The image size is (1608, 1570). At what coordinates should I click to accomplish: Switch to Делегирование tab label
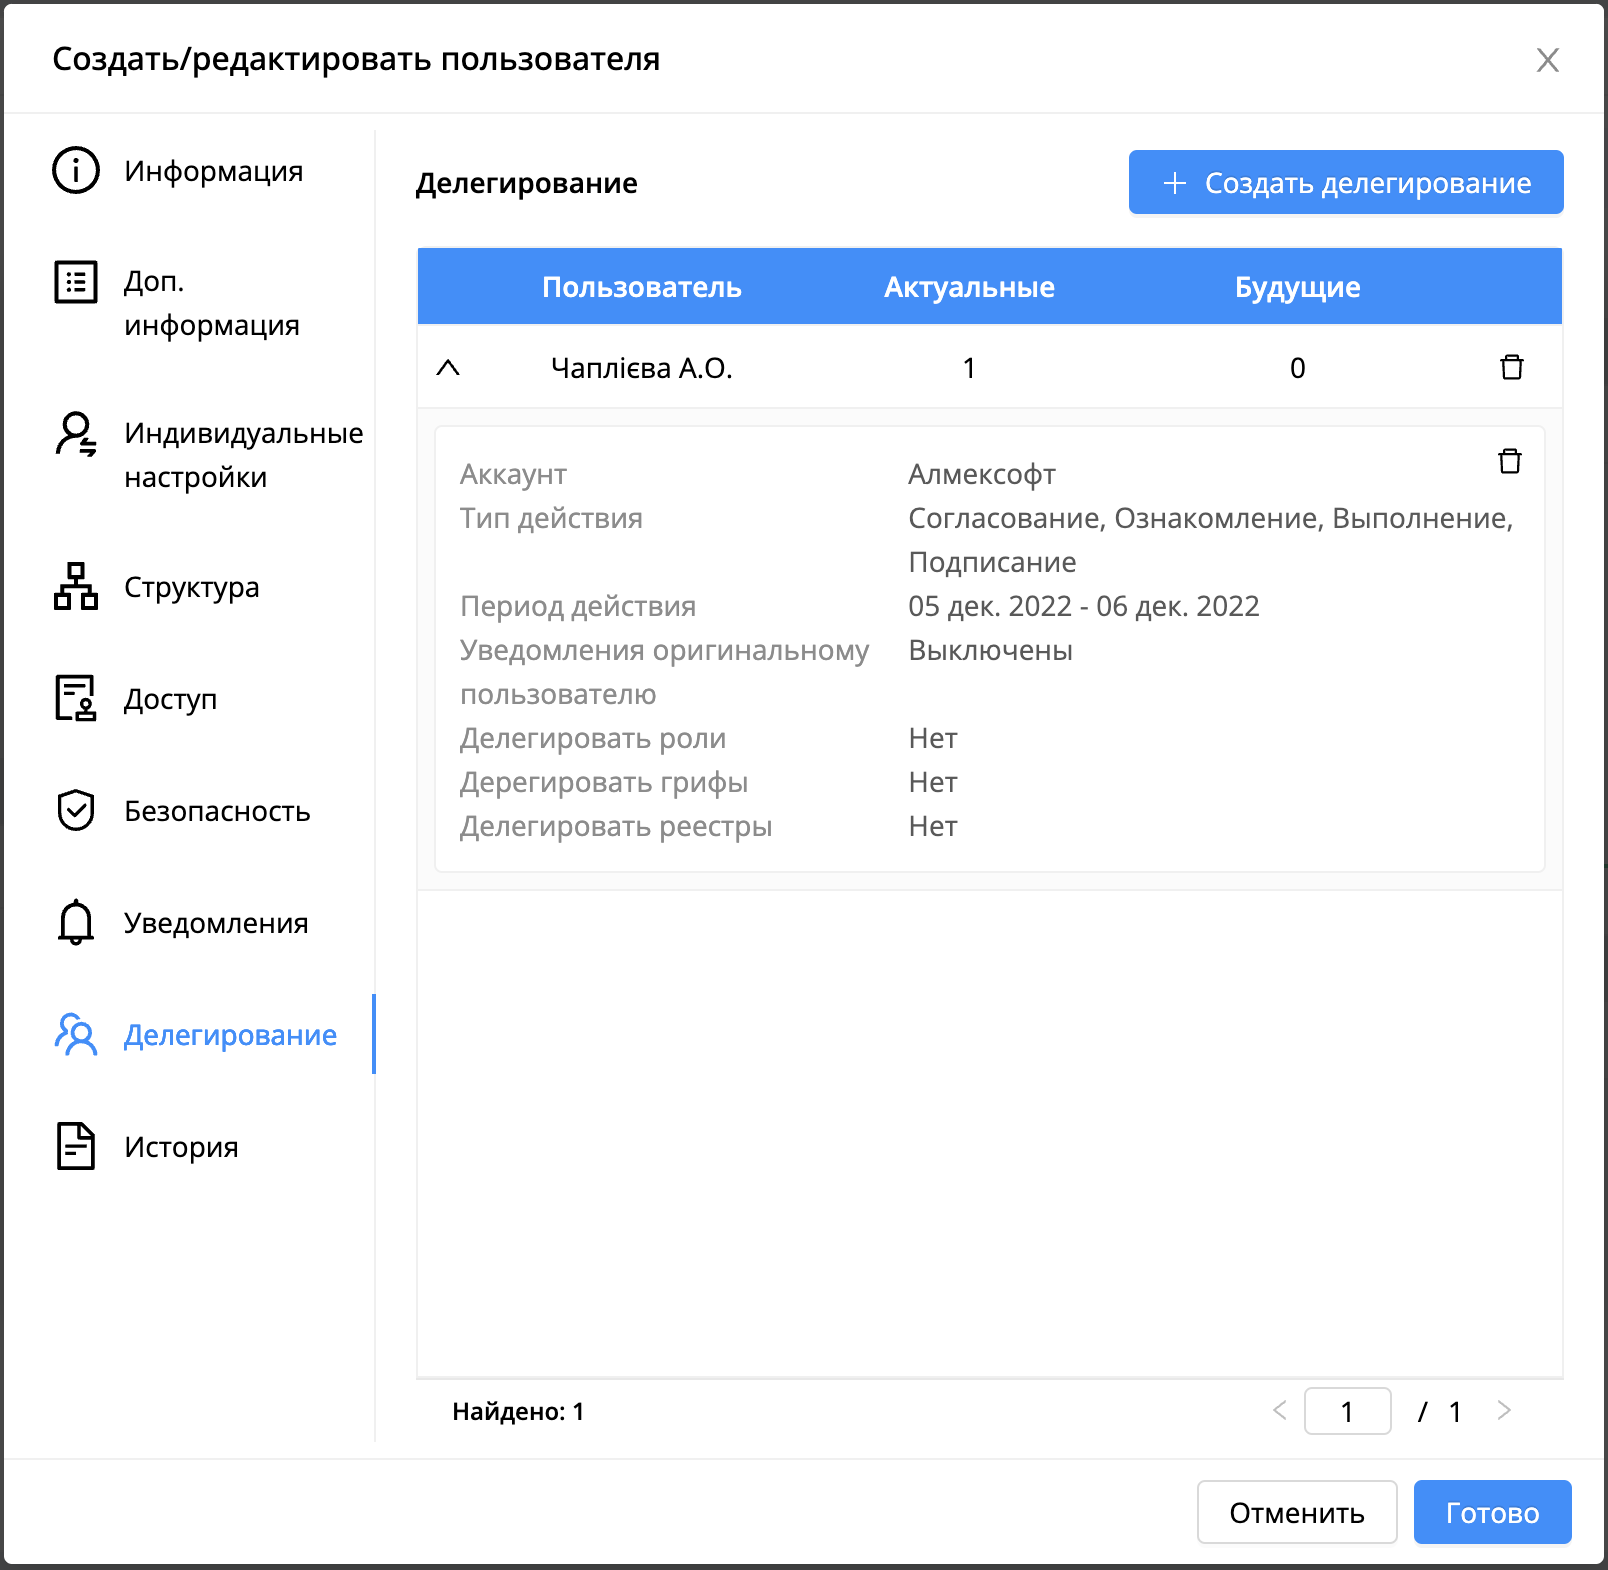click(x=230, y=1035)
